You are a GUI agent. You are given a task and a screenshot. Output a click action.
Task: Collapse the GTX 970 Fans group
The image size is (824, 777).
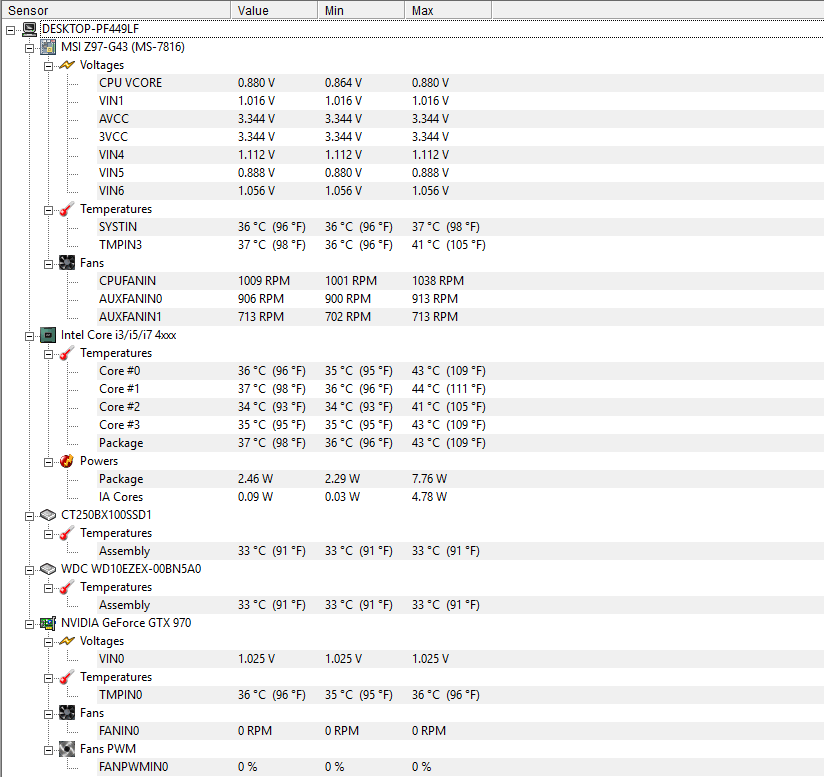[x=48, y=714]
